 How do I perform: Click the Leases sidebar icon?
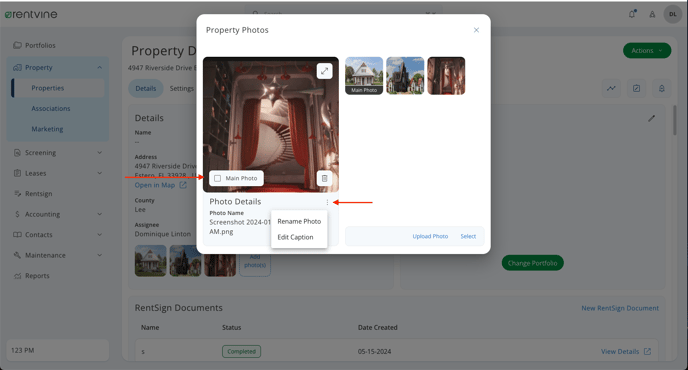(17, 173)
